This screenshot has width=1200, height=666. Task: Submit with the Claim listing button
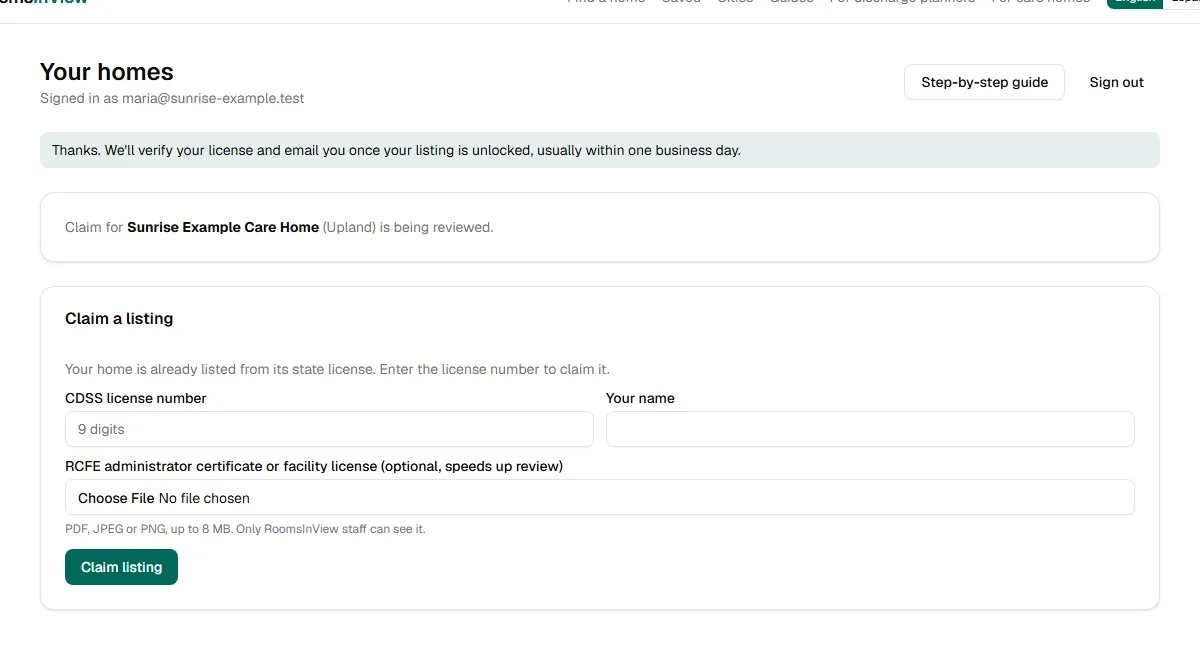[121, 567]
